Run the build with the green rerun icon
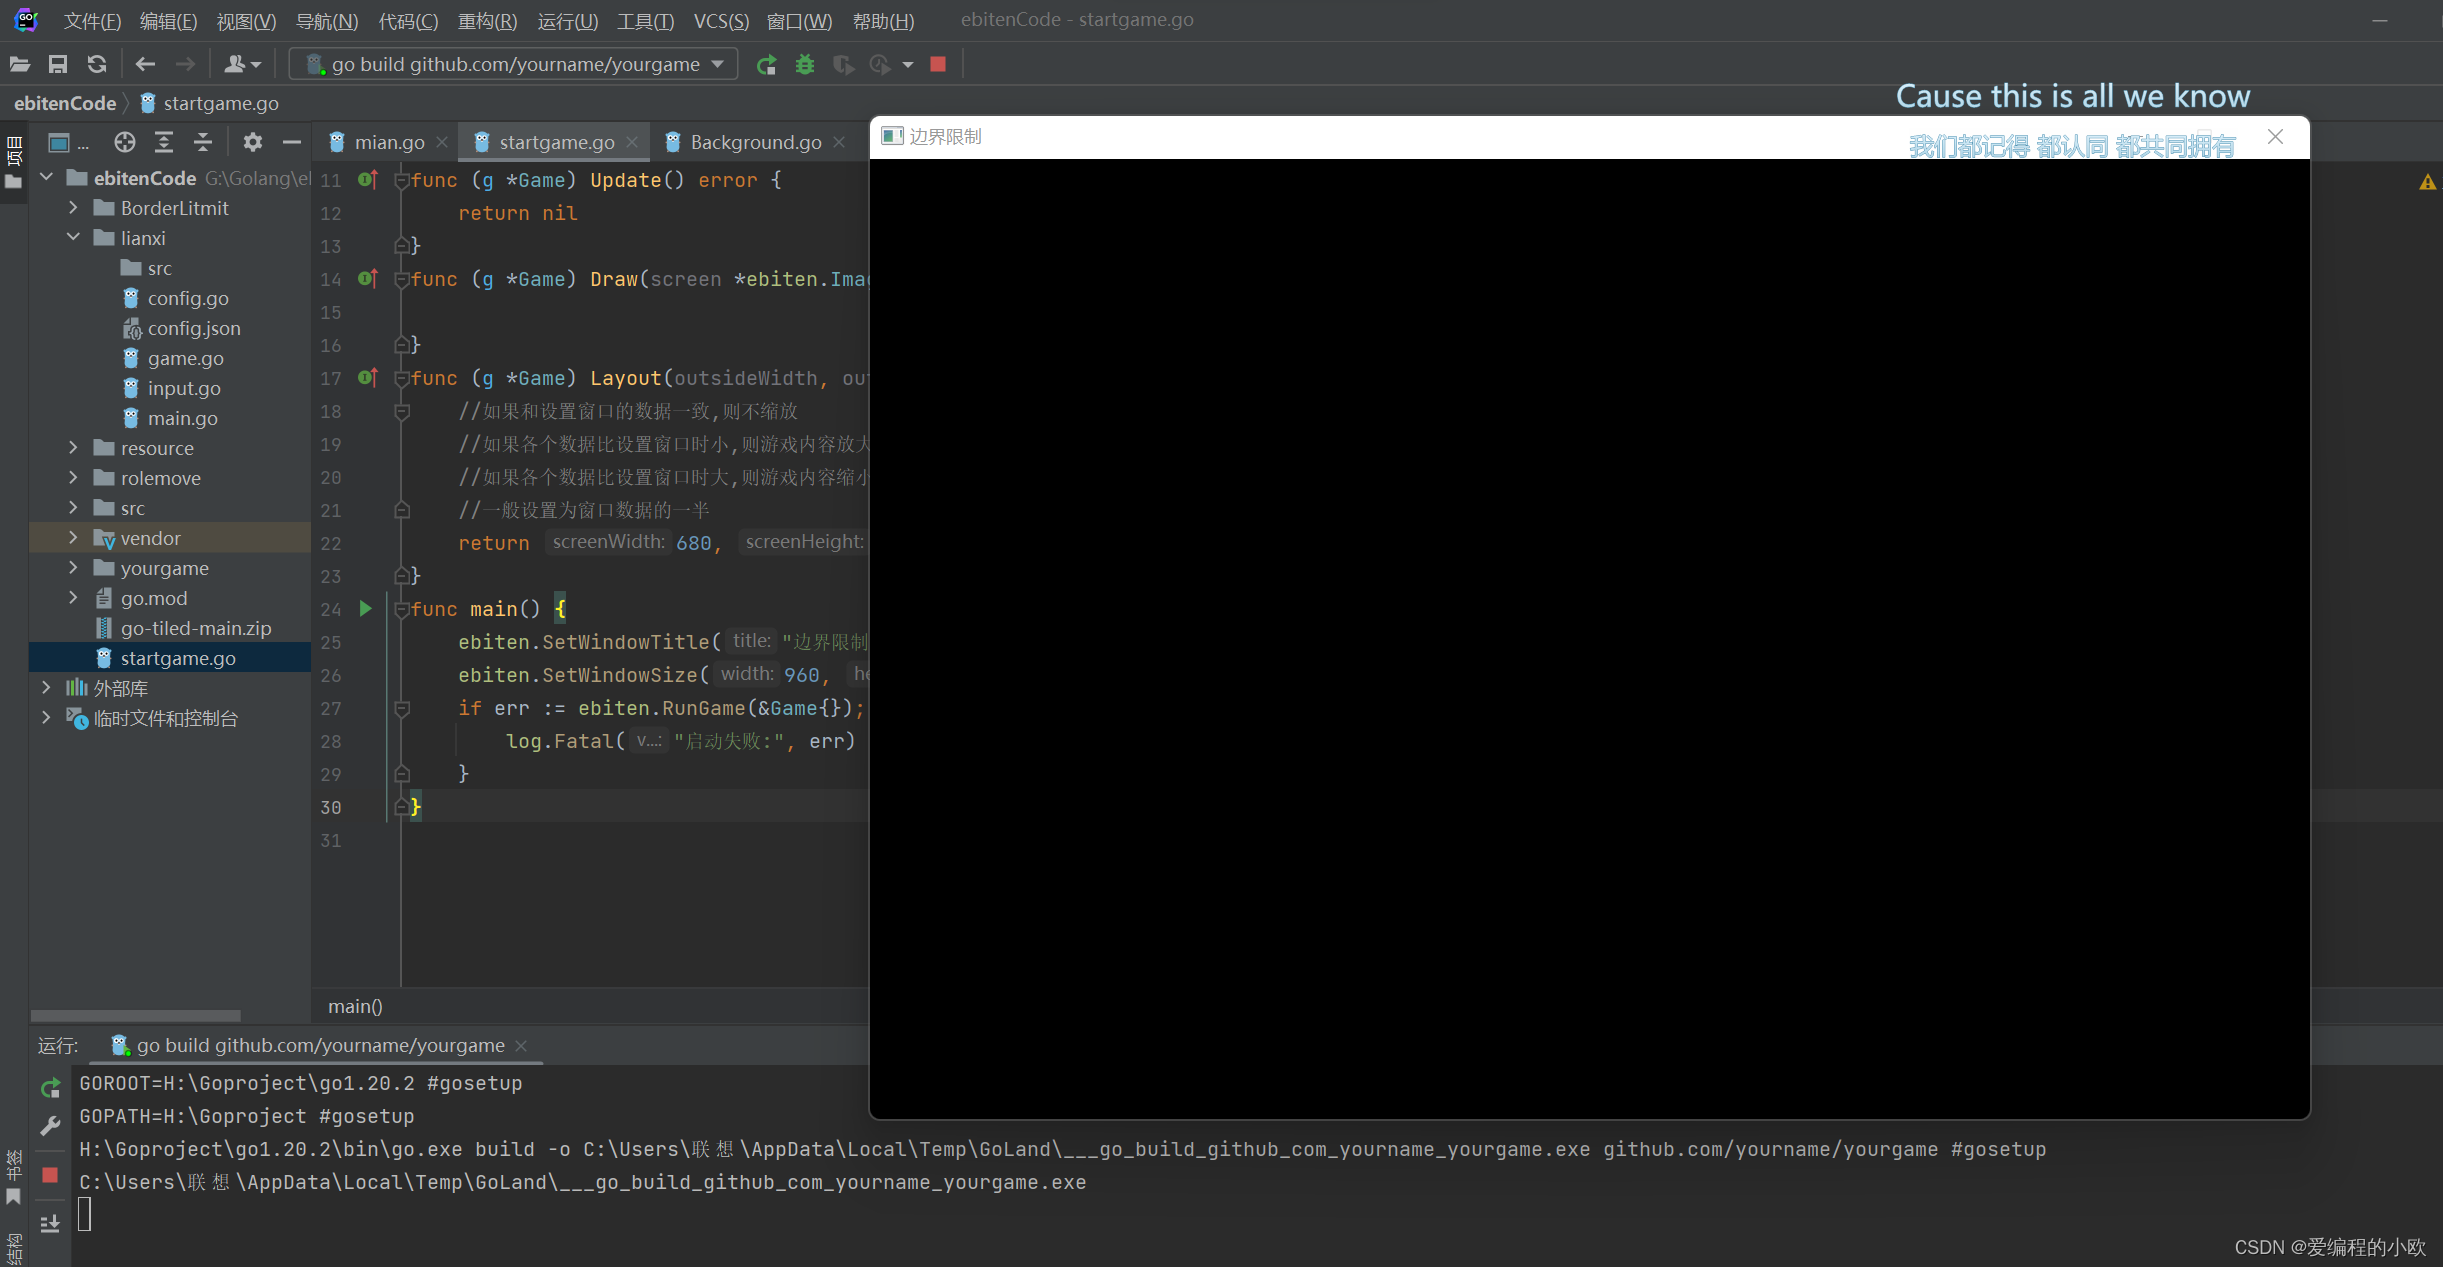This screenshot has width=2443, height=1267. [766, 64]
